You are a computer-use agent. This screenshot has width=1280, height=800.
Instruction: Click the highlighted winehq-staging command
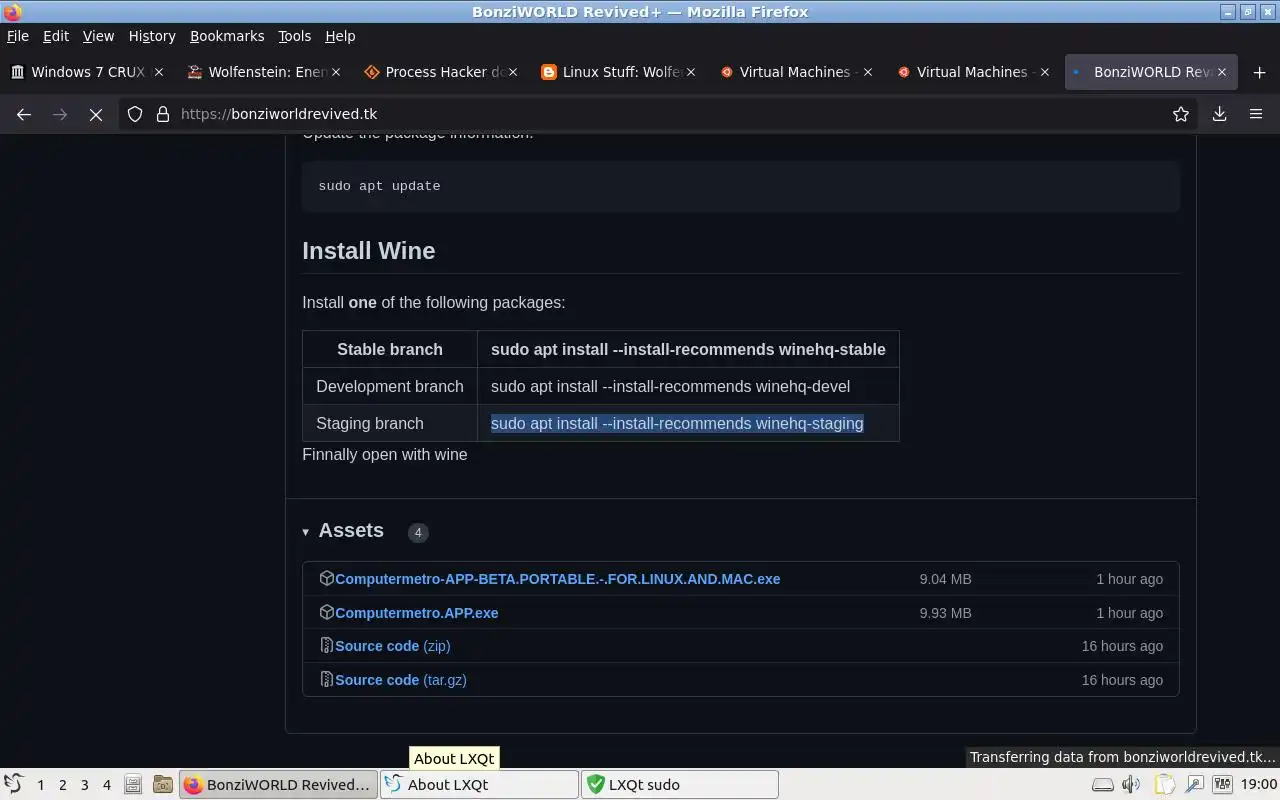coord(677,423)
